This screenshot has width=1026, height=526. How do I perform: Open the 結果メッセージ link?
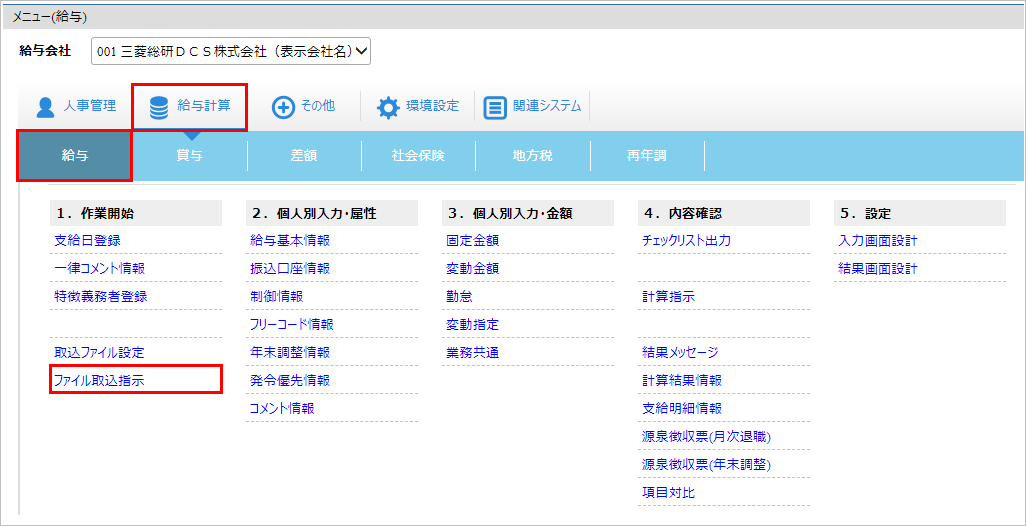(681, 352)
